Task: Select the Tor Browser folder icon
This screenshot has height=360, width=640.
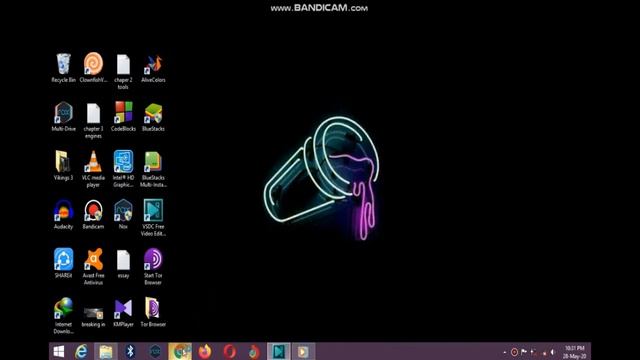Action: [x=153, y=312]
